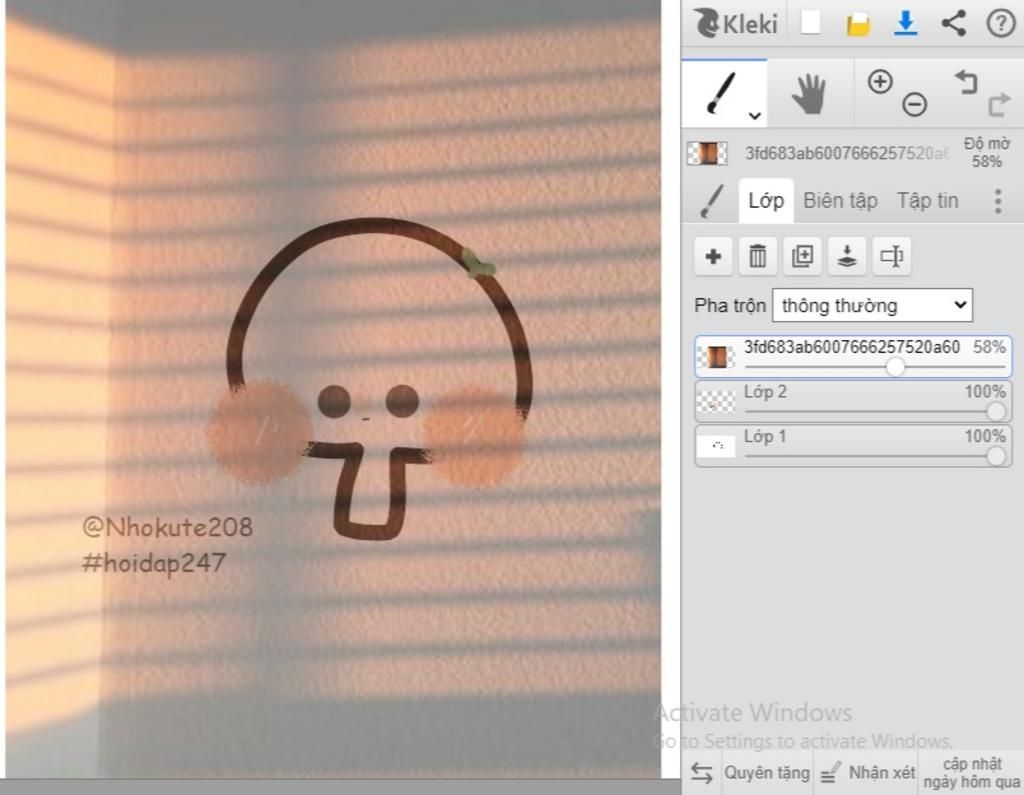Swap panel side with arrows icon

coord(701,773)
